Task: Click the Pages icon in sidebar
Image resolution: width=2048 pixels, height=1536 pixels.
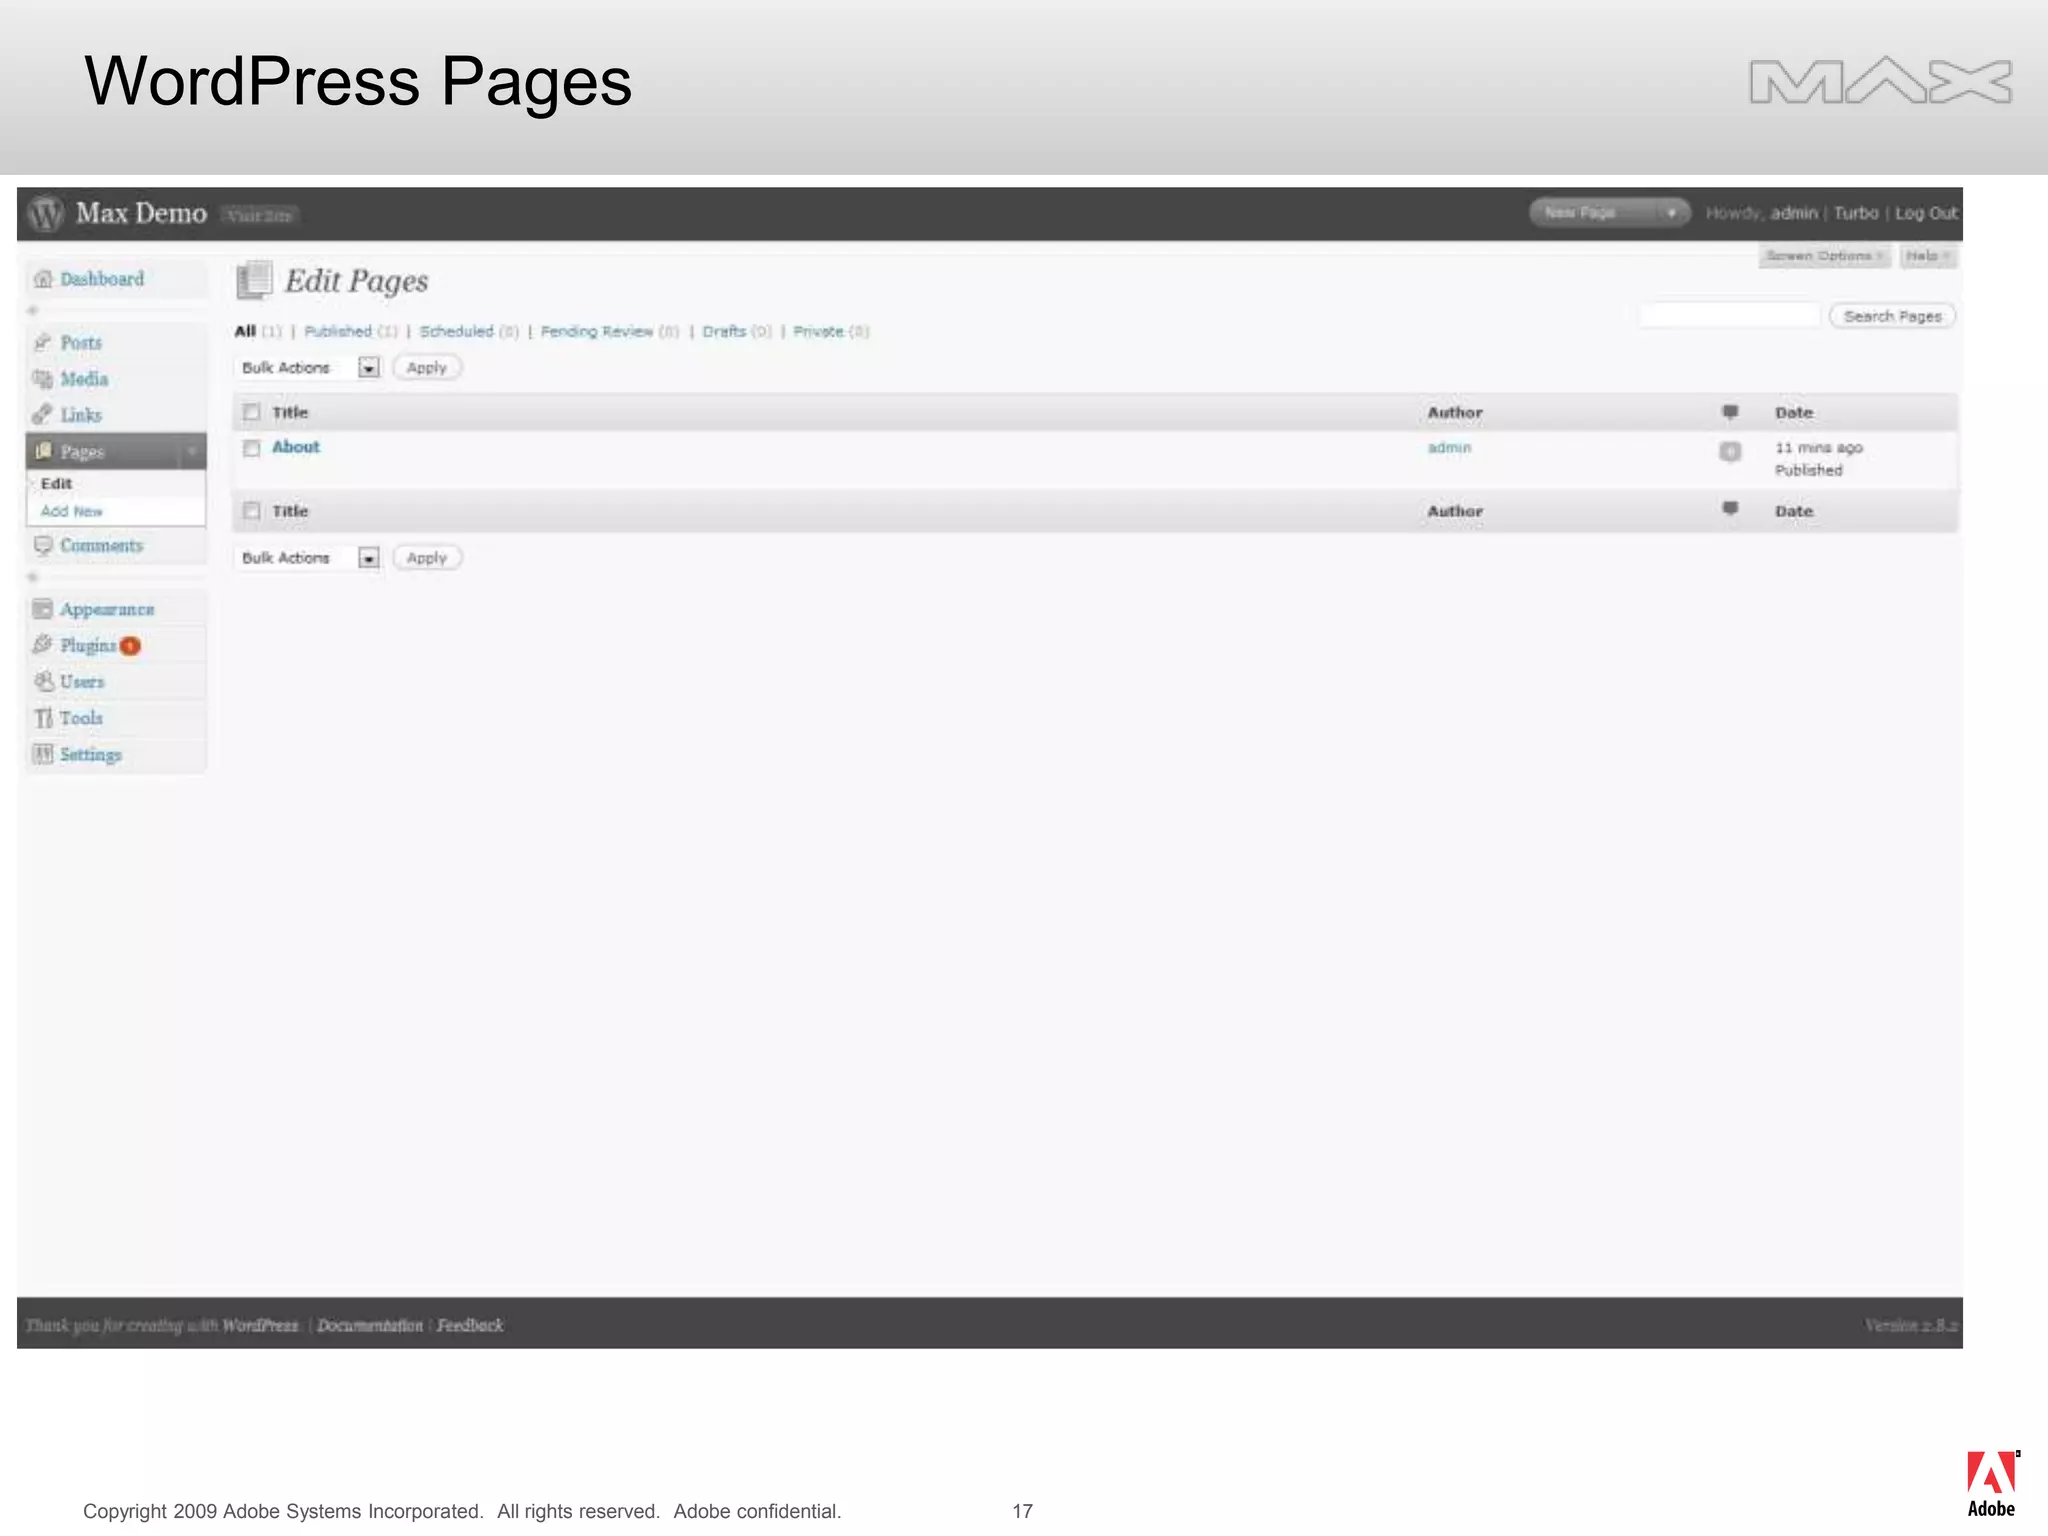Action: (43, 451)
